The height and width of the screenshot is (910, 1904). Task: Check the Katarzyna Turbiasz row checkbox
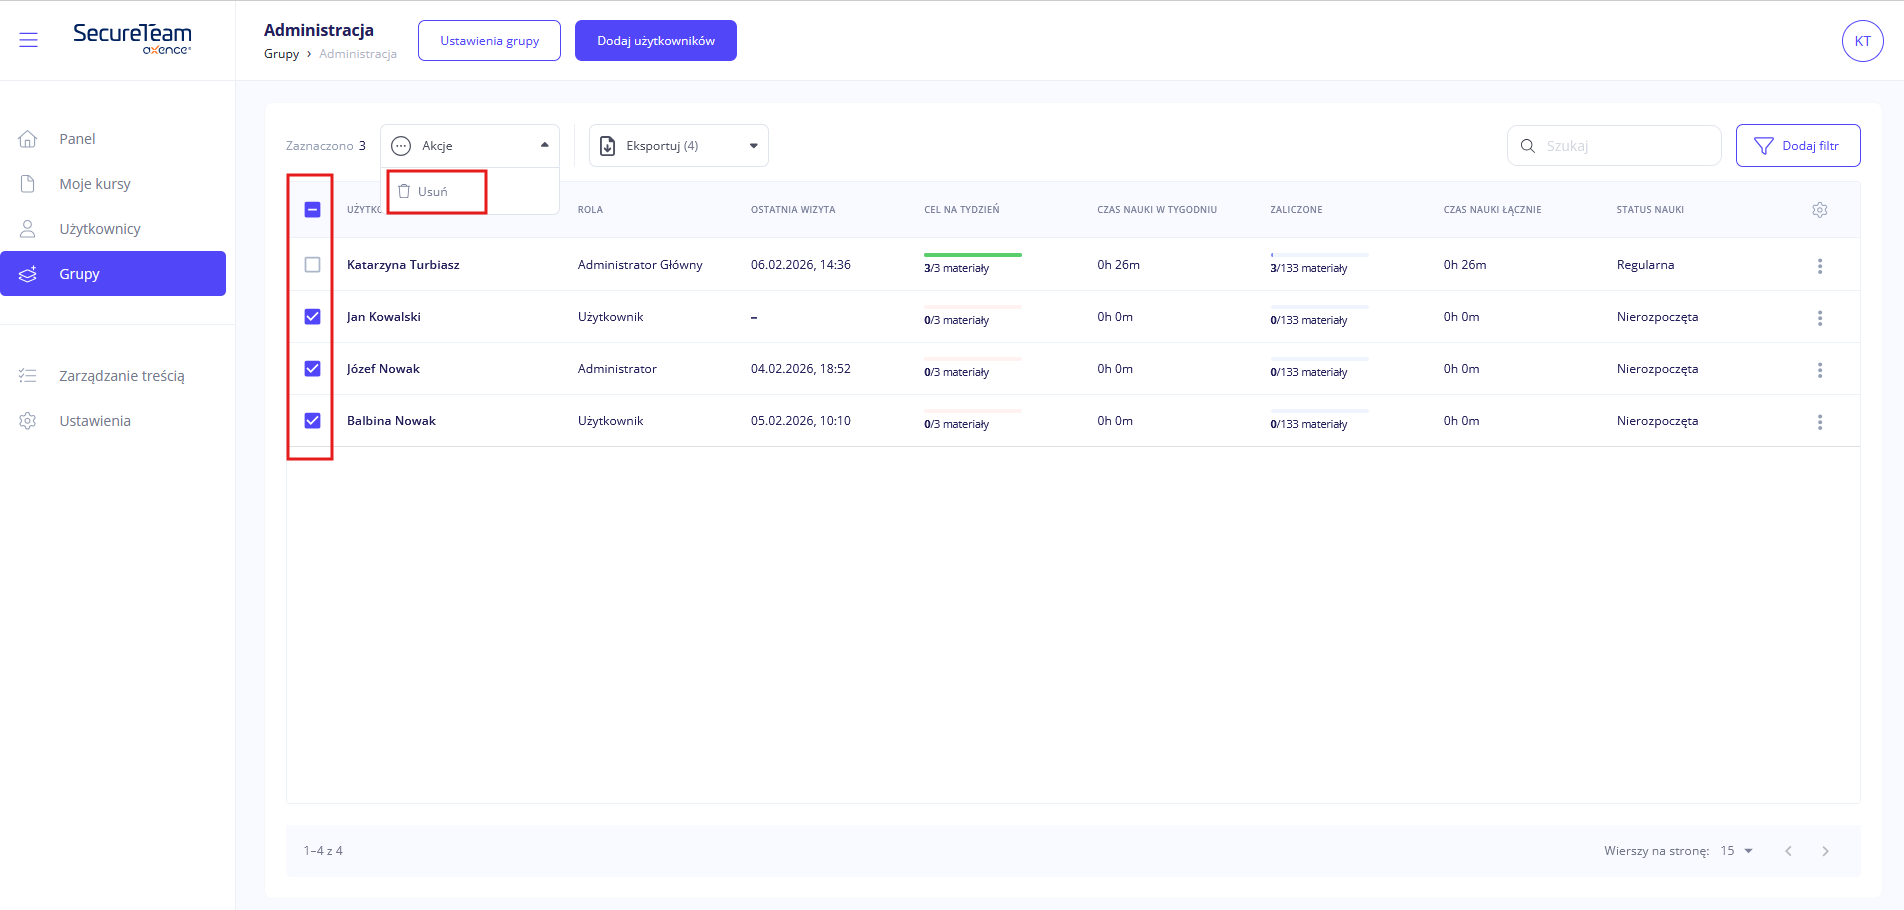pyautogui.click(x=312, y=265)
